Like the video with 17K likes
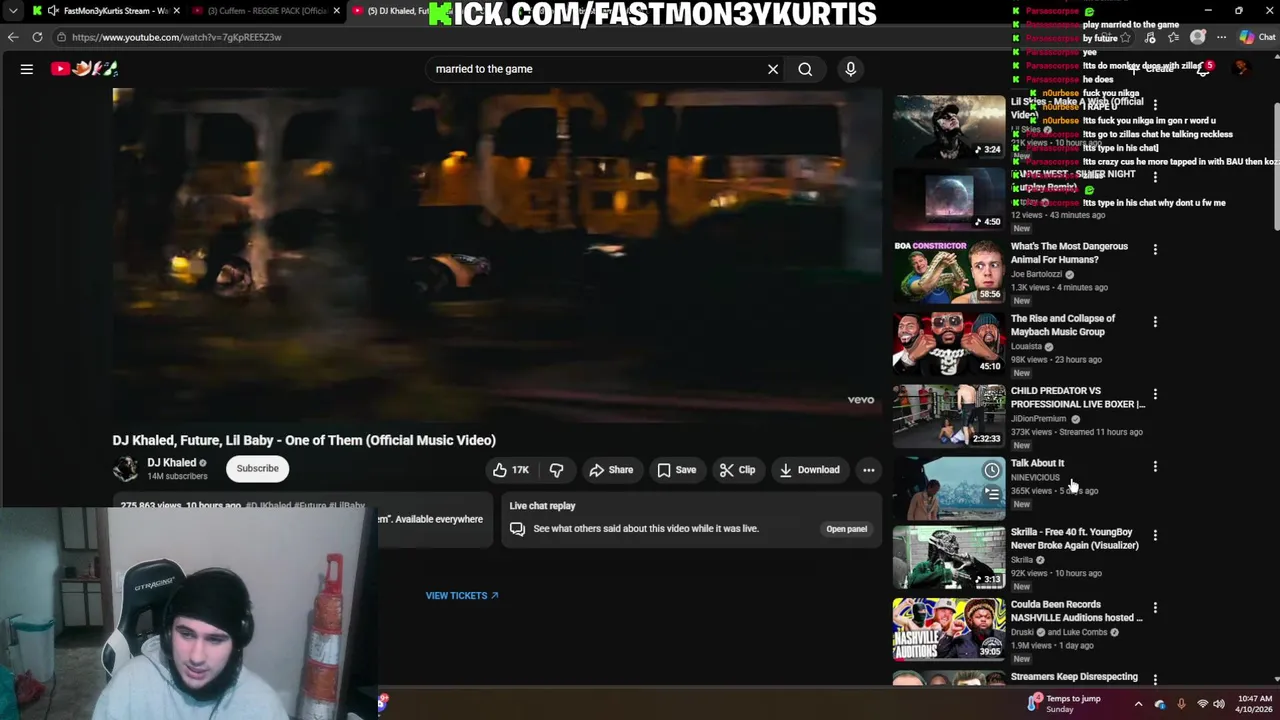This screenshot has width=1280, height=720. (511, 470)
